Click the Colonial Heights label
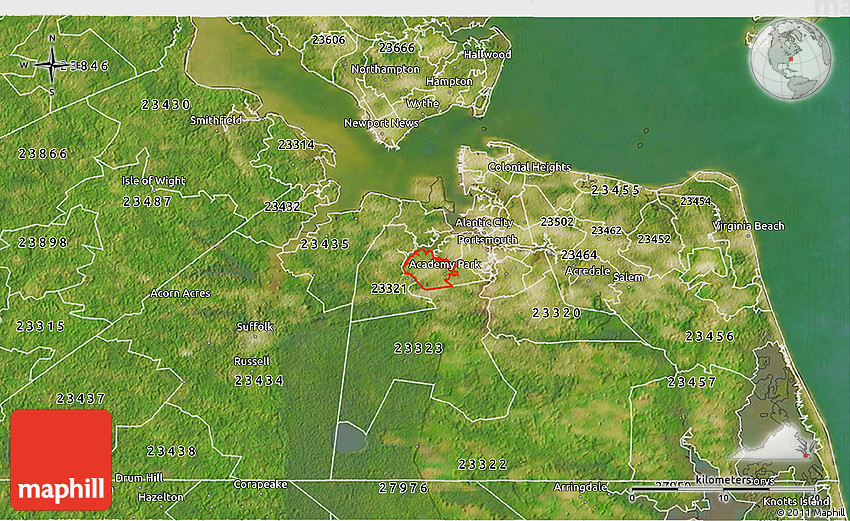The height and width of the screenshot is (521, 850). (x=529, y=168)
